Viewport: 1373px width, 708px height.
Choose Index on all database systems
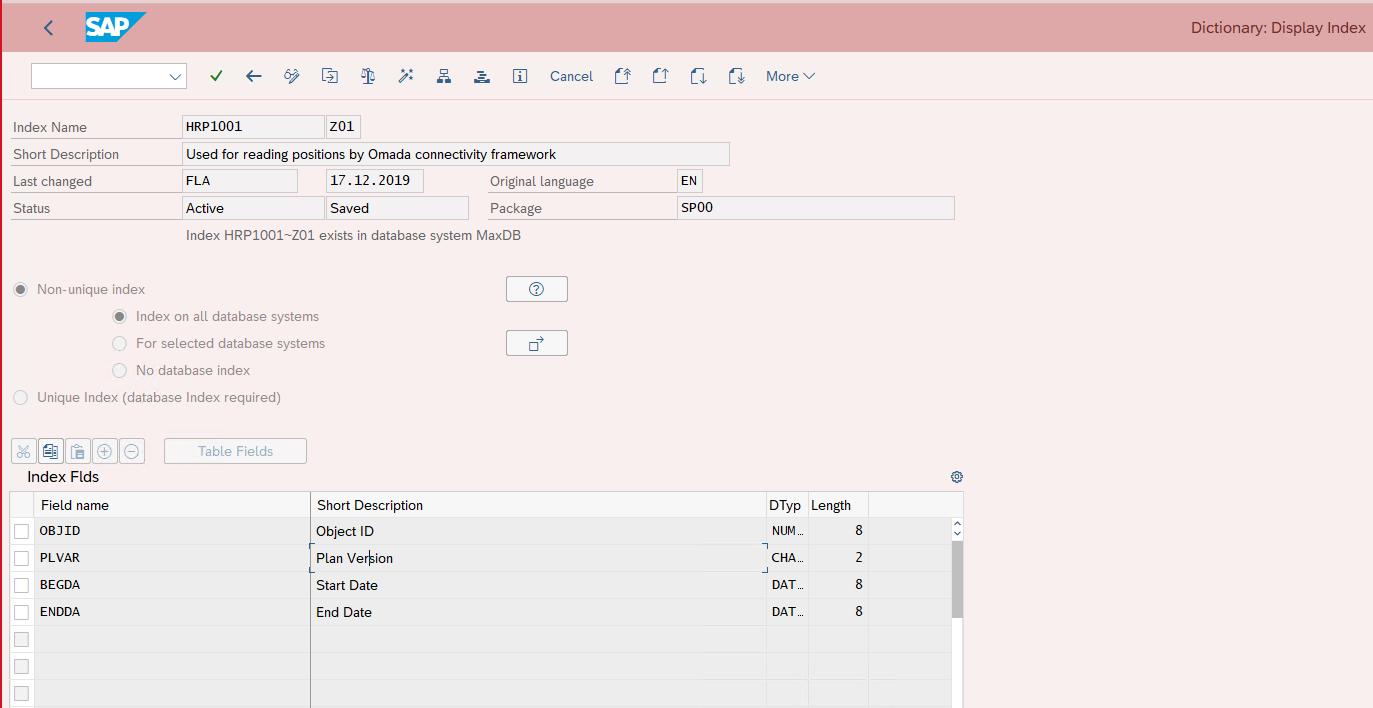tap(120, 316)
